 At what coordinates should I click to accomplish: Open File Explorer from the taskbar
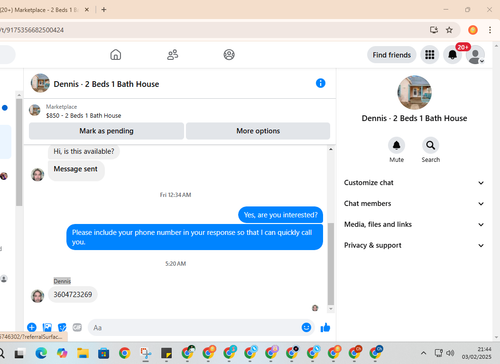[x=83, y=353]
